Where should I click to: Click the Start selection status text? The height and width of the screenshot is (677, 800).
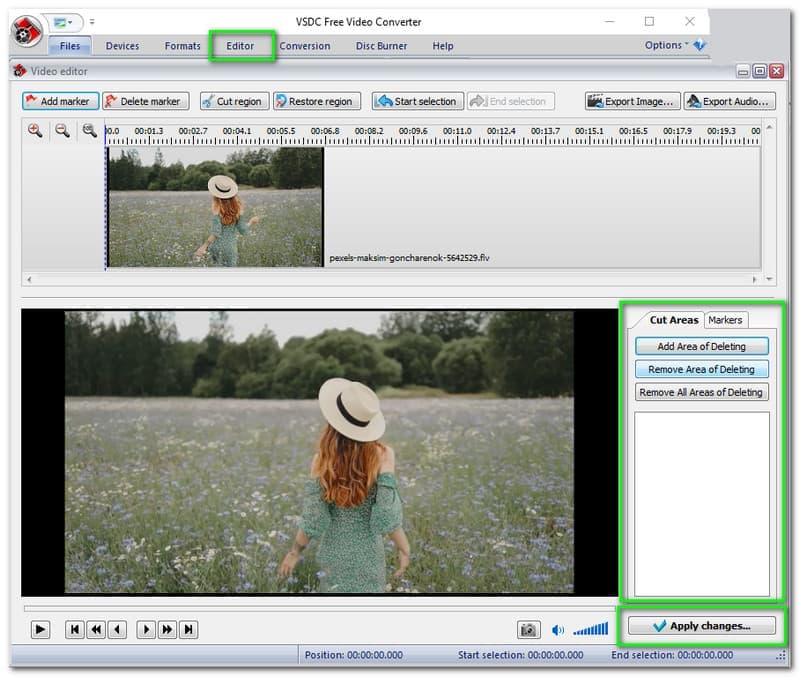tap(520, 655)
